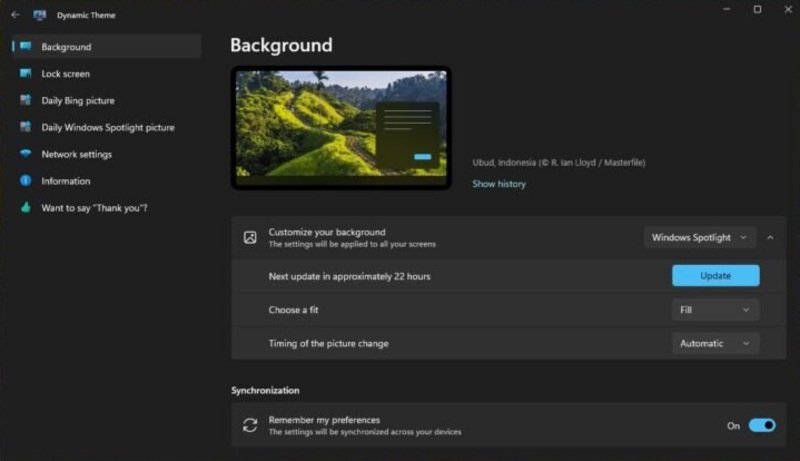Viewport: 800px width, 461px height.
Task: Click the Daily Bing picture icon
Action: click(x=25, y=101)
